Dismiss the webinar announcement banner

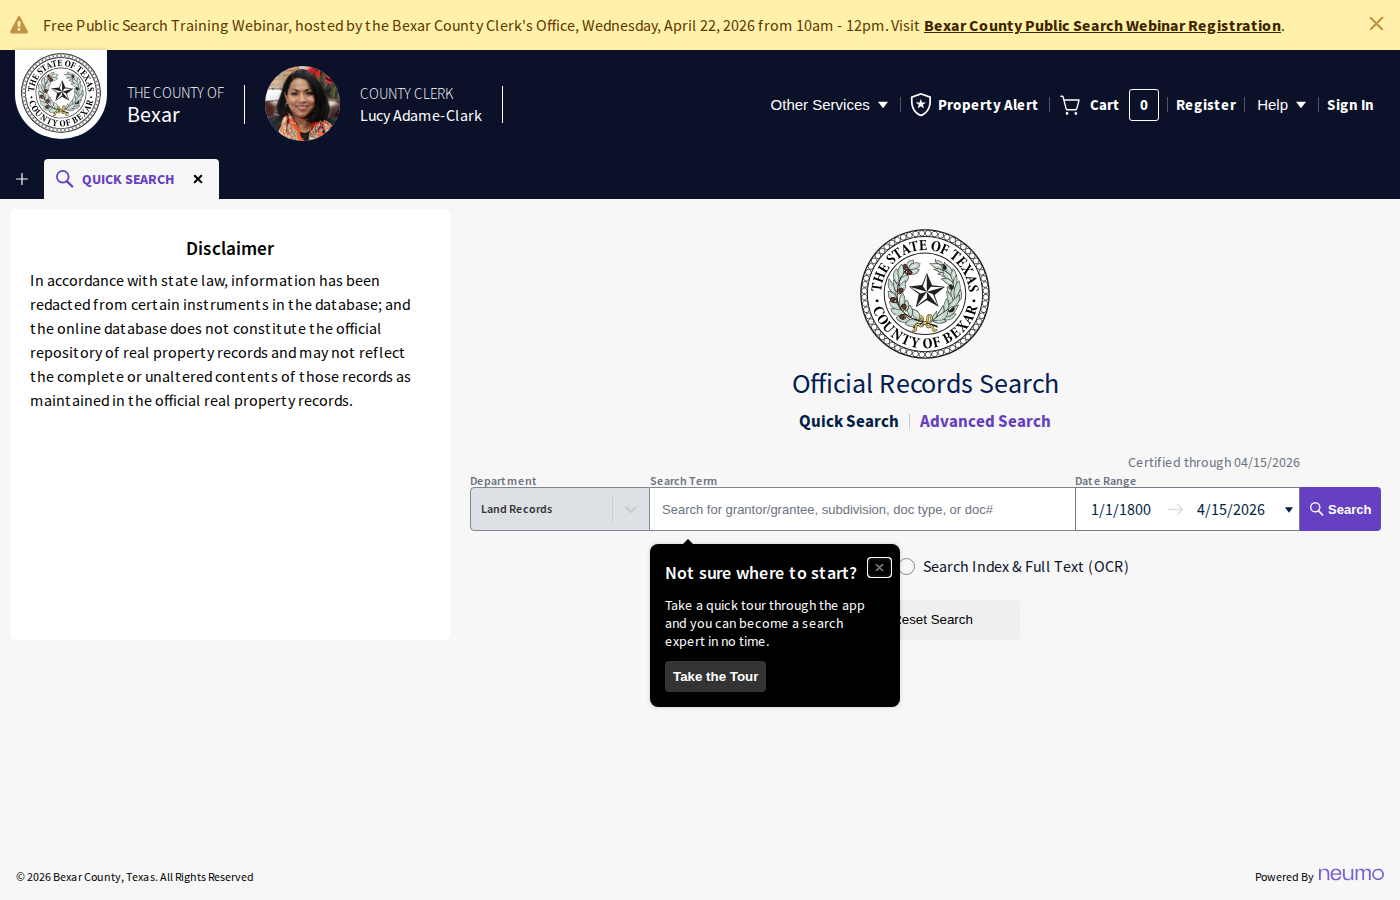click(1376, 23)
